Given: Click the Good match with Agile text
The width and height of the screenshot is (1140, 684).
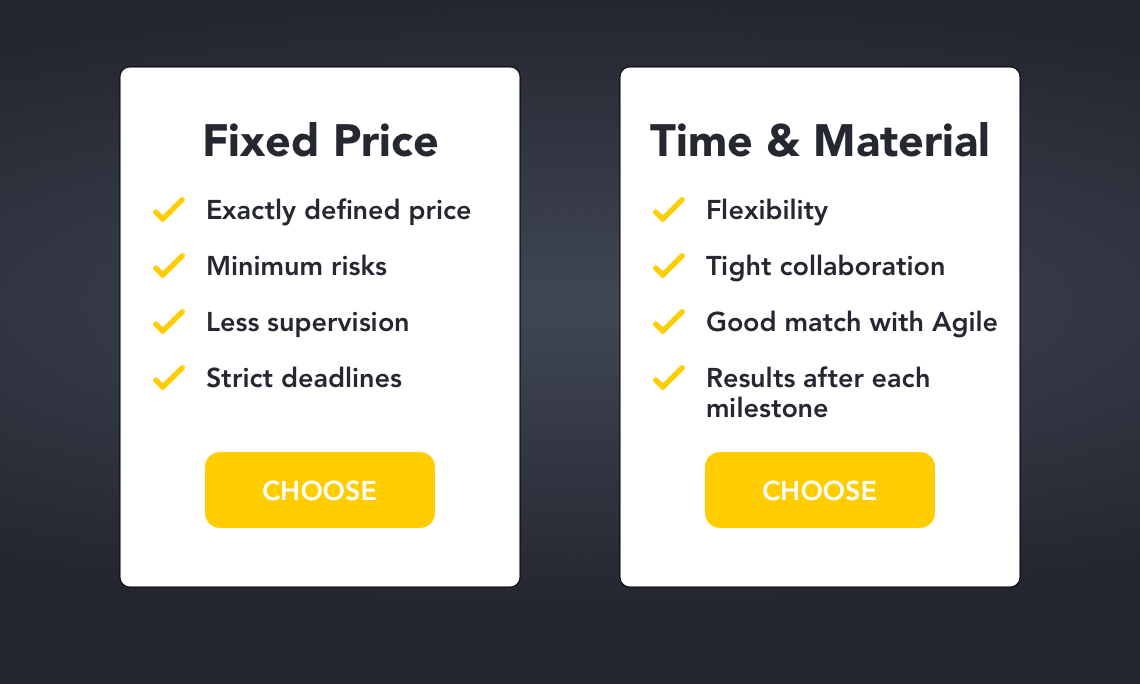Looking at the screenshot, I should pos(852,323).
